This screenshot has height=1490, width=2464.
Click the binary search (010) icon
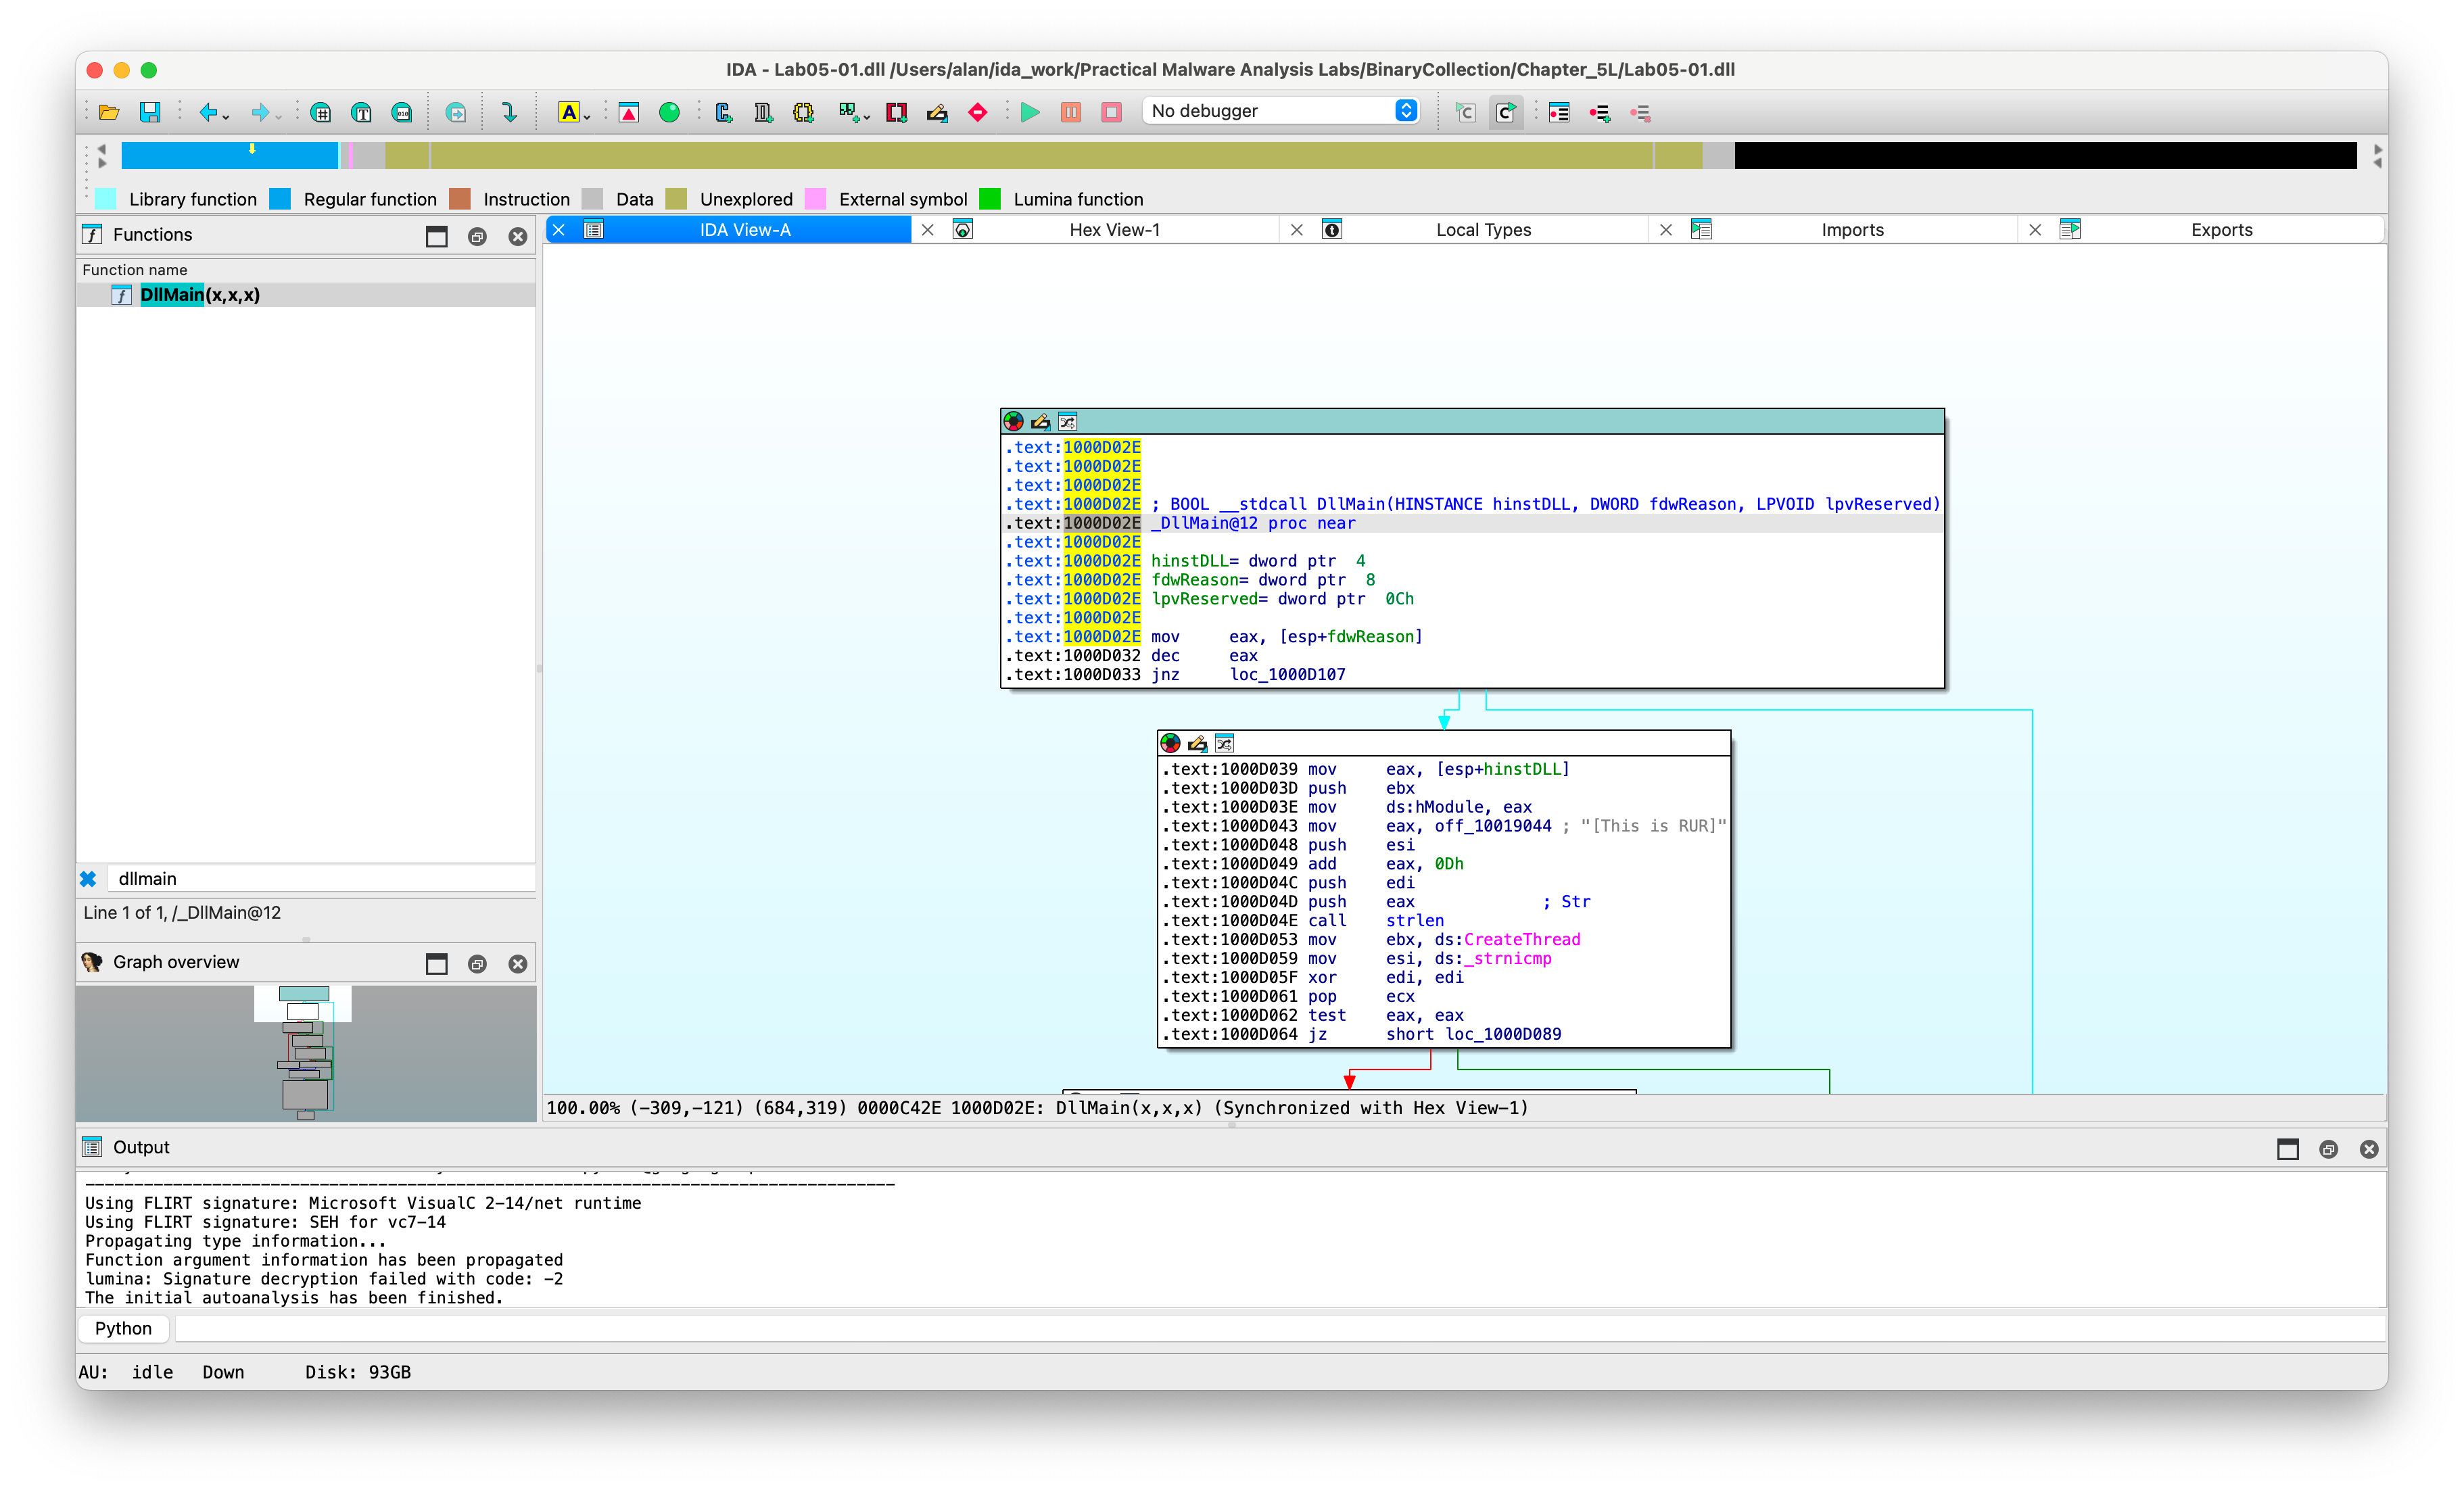pos(402,112)
